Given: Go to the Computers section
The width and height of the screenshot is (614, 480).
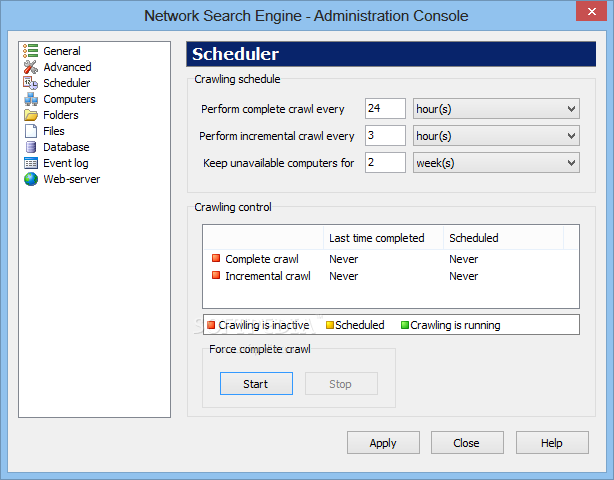Looking at the screenshot, I should pos(69,99).
